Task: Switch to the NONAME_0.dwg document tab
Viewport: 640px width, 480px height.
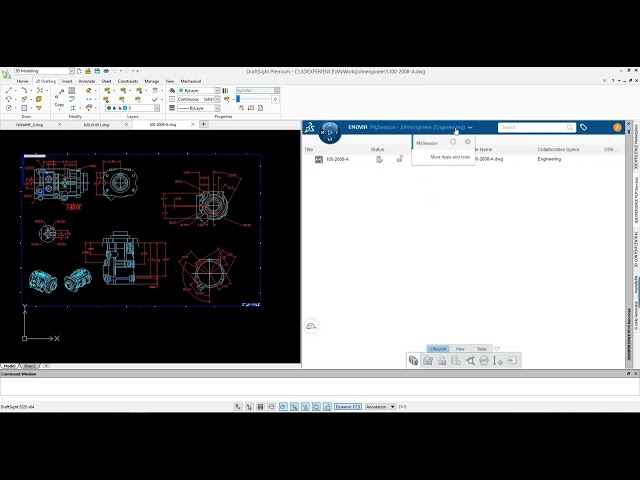Action: point(29,124)
